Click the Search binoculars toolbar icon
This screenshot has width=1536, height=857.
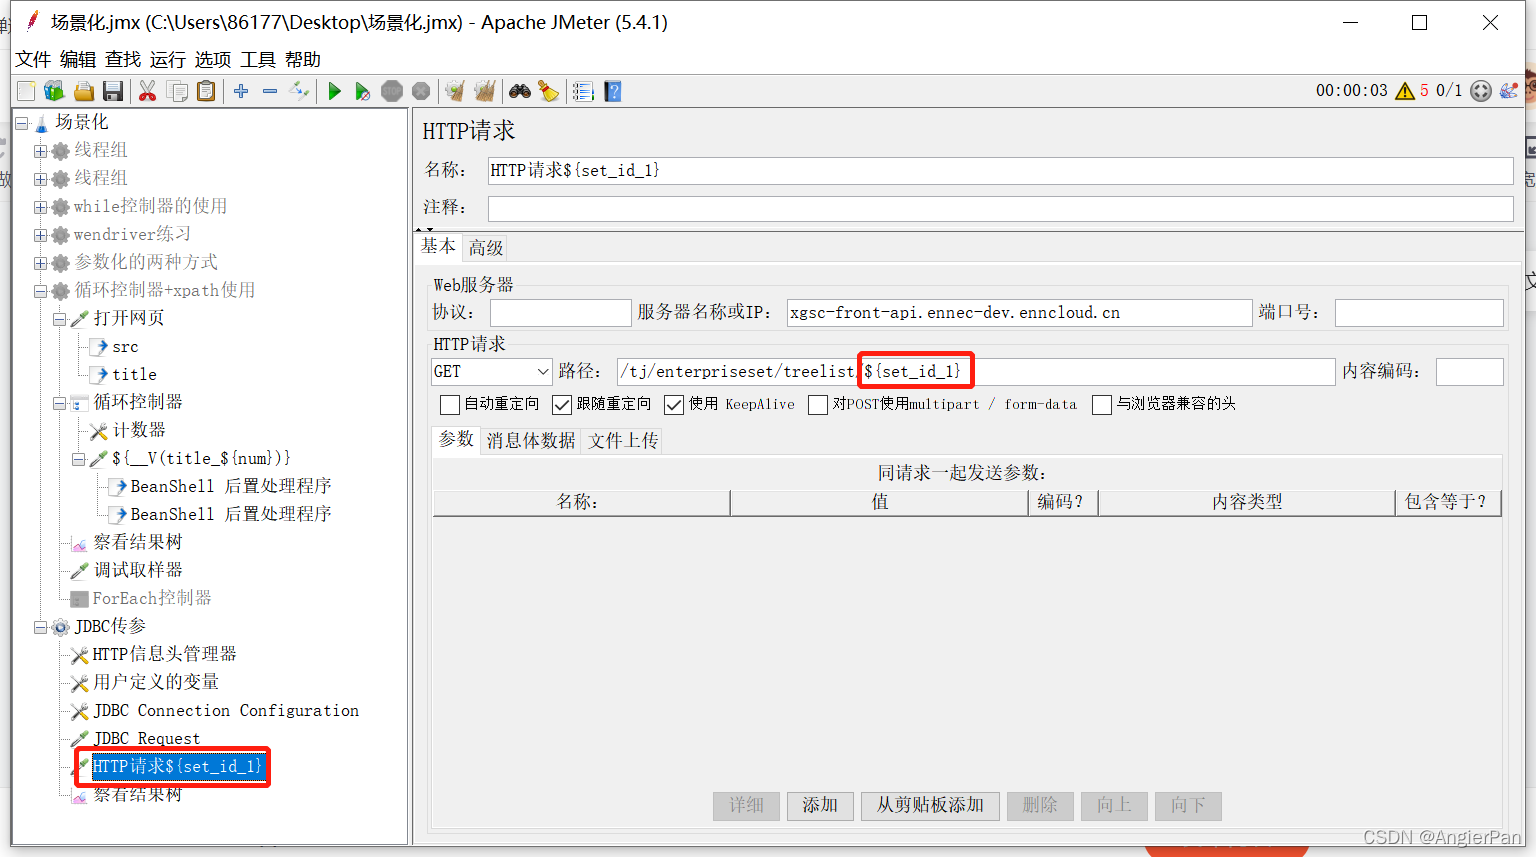tap(519, 91)
